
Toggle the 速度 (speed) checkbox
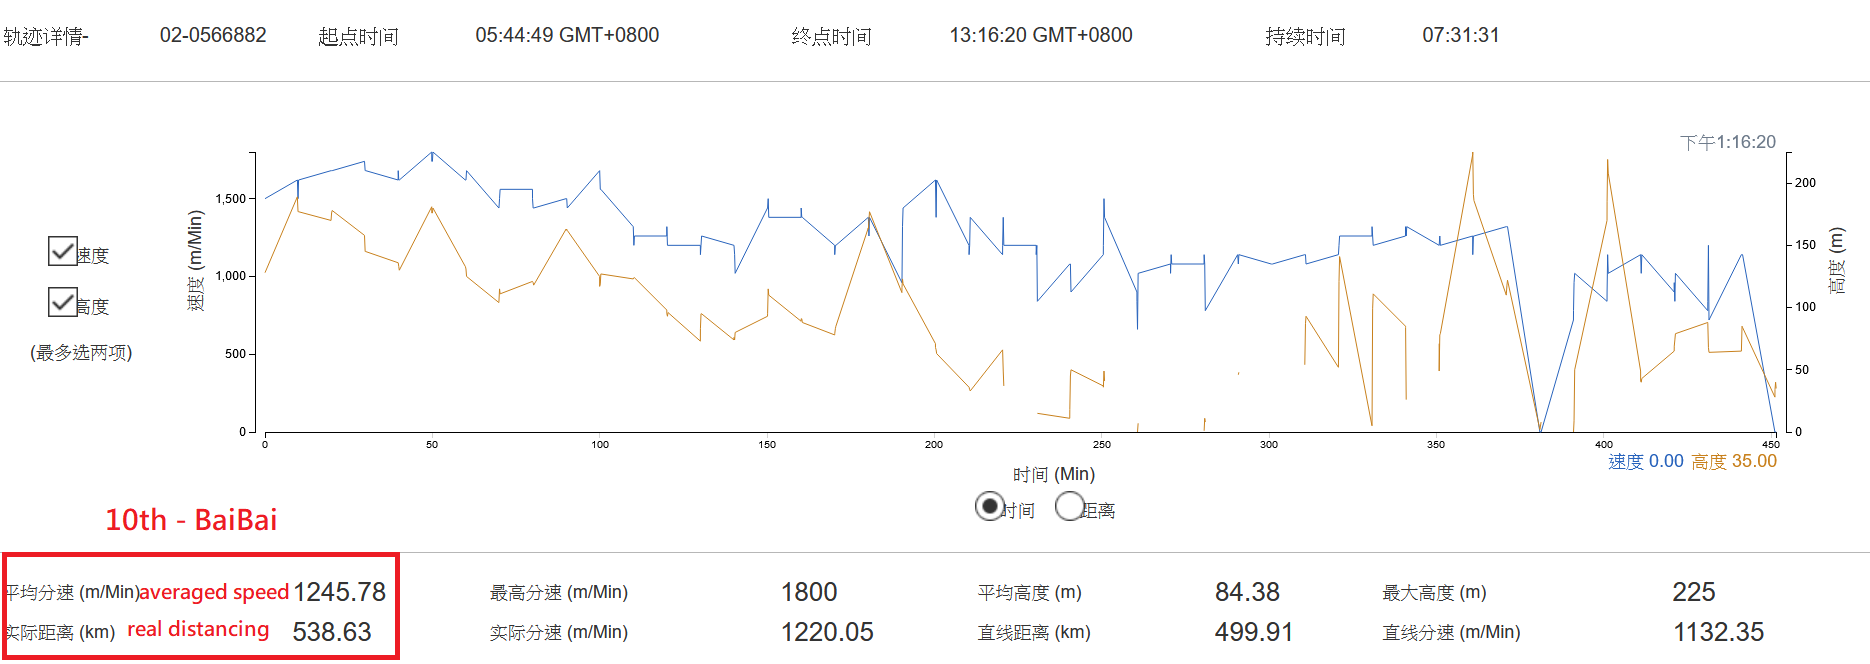pyautogui.click(x=63, y=251)
